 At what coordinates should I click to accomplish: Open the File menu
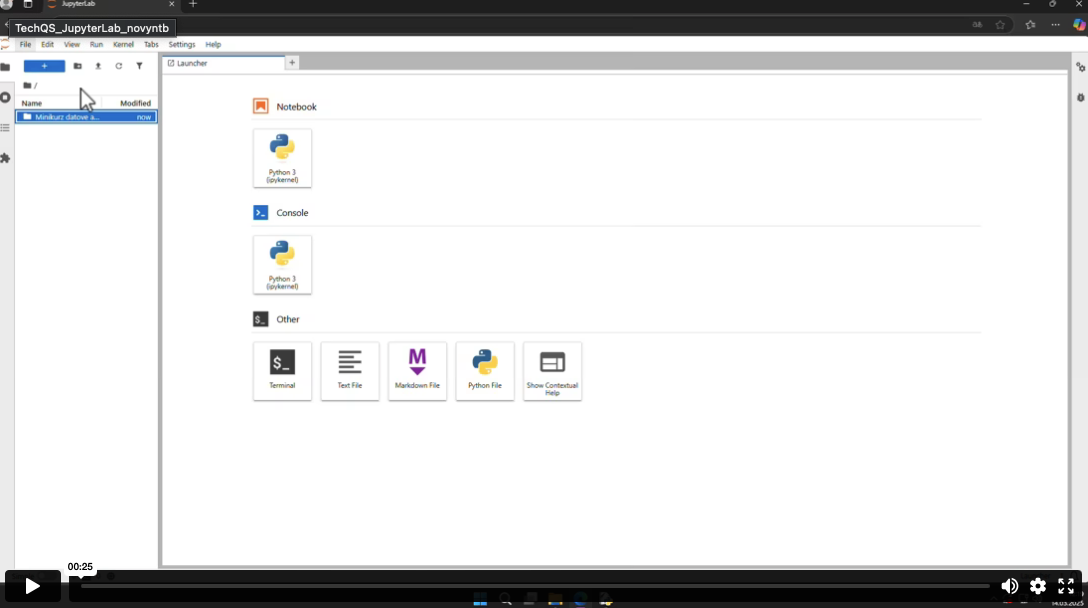pos(25,44)
